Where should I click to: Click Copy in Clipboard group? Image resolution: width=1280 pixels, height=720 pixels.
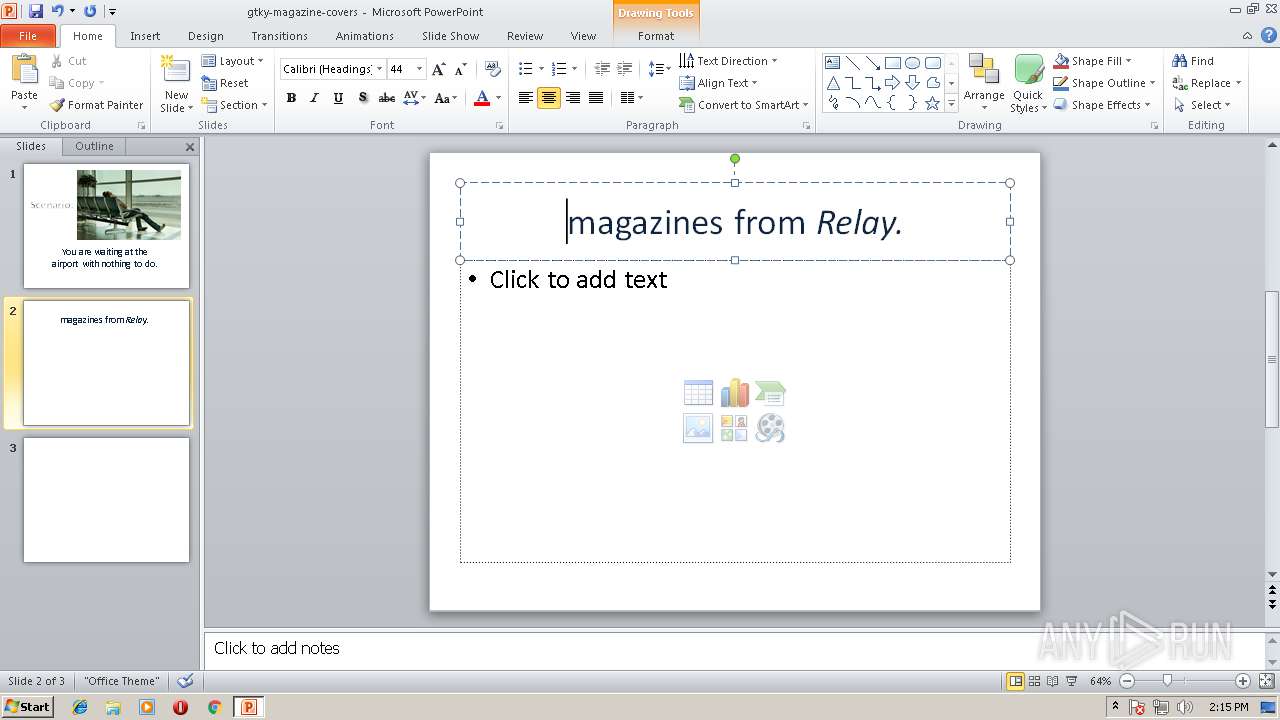(x=75, y=83)
